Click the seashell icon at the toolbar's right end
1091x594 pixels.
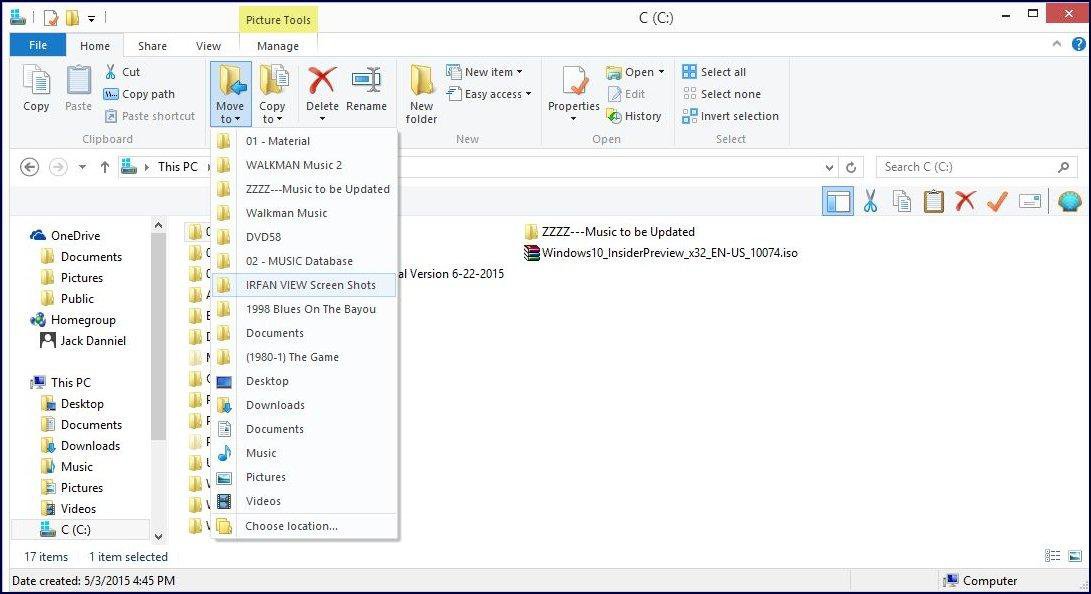tap(1069, 201)
